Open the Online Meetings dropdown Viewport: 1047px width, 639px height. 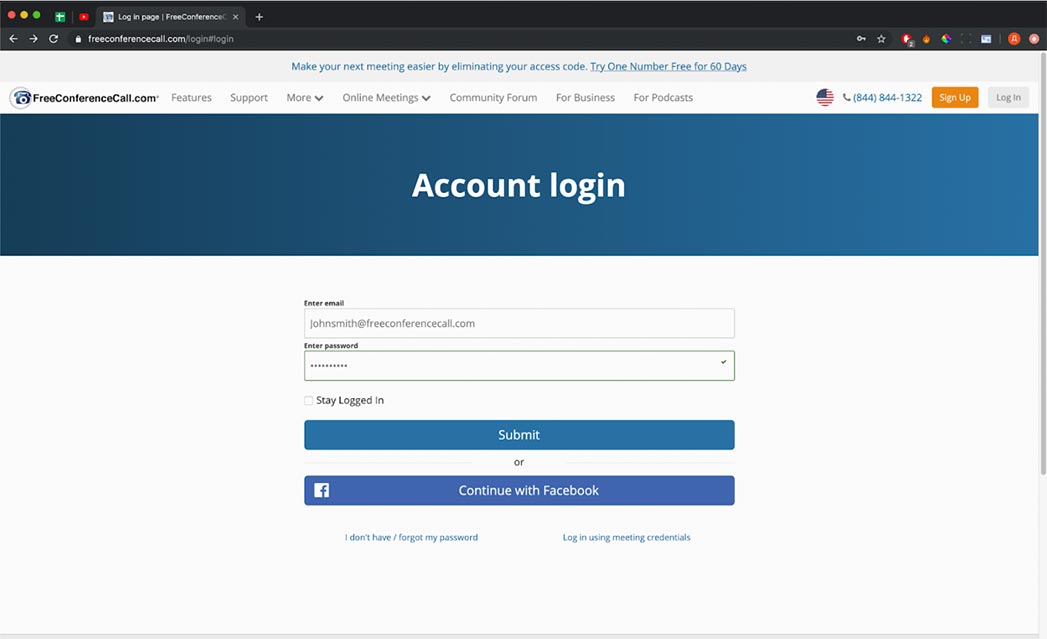[386, 97]
